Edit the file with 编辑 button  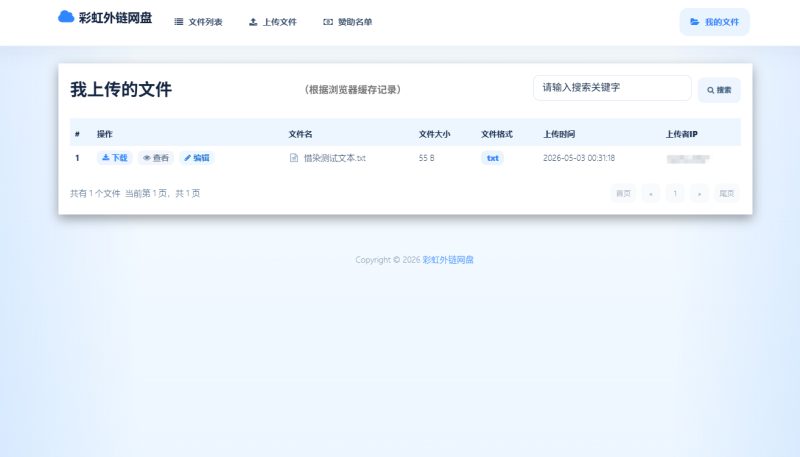(x=197, y=158)
